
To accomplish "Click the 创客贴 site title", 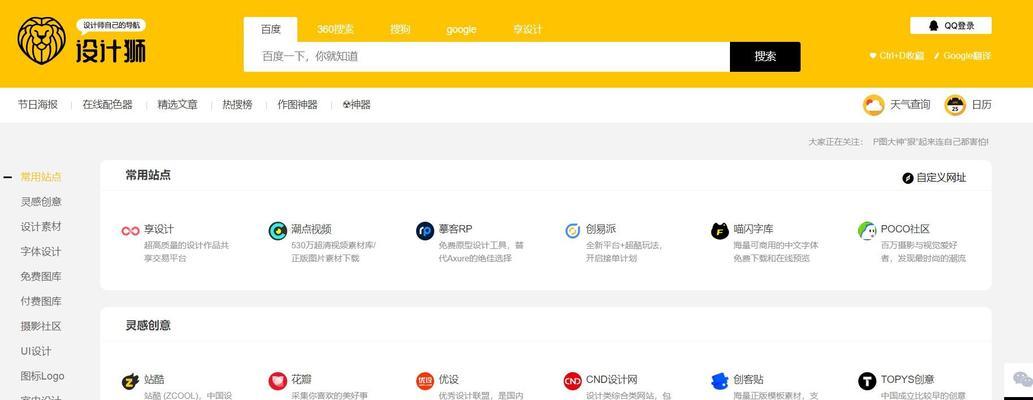I will [748, 380].
